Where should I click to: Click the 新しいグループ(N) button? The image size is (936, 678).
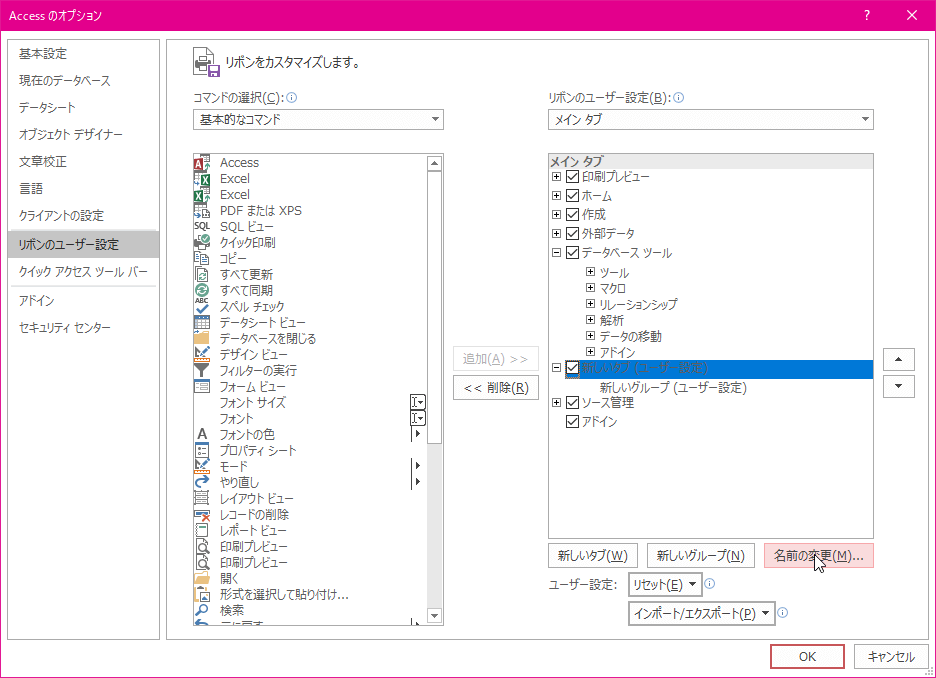click(701, 556)
